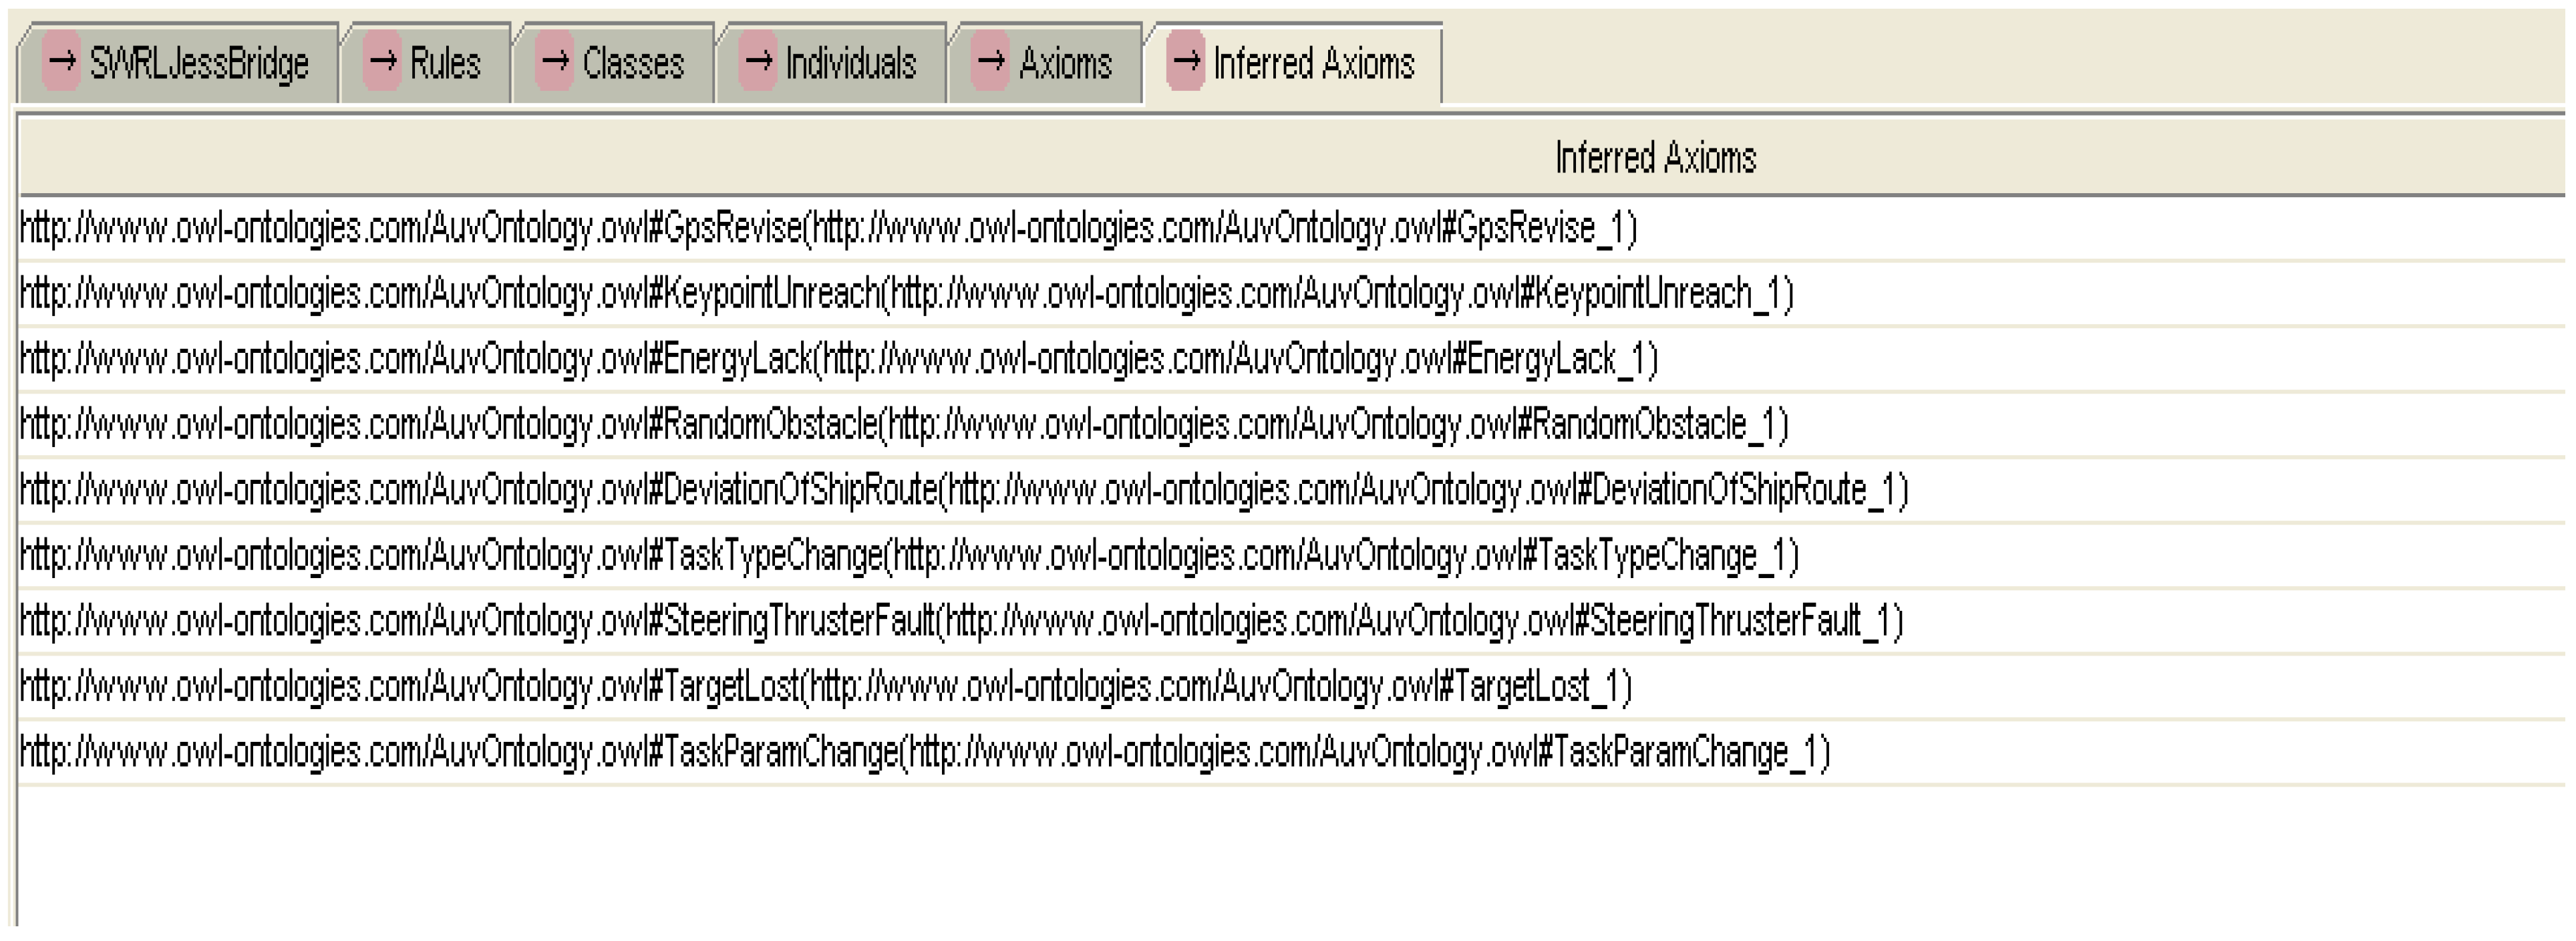
Task: Click the RandomObstacle axiom row
Action: pos(904,425)
